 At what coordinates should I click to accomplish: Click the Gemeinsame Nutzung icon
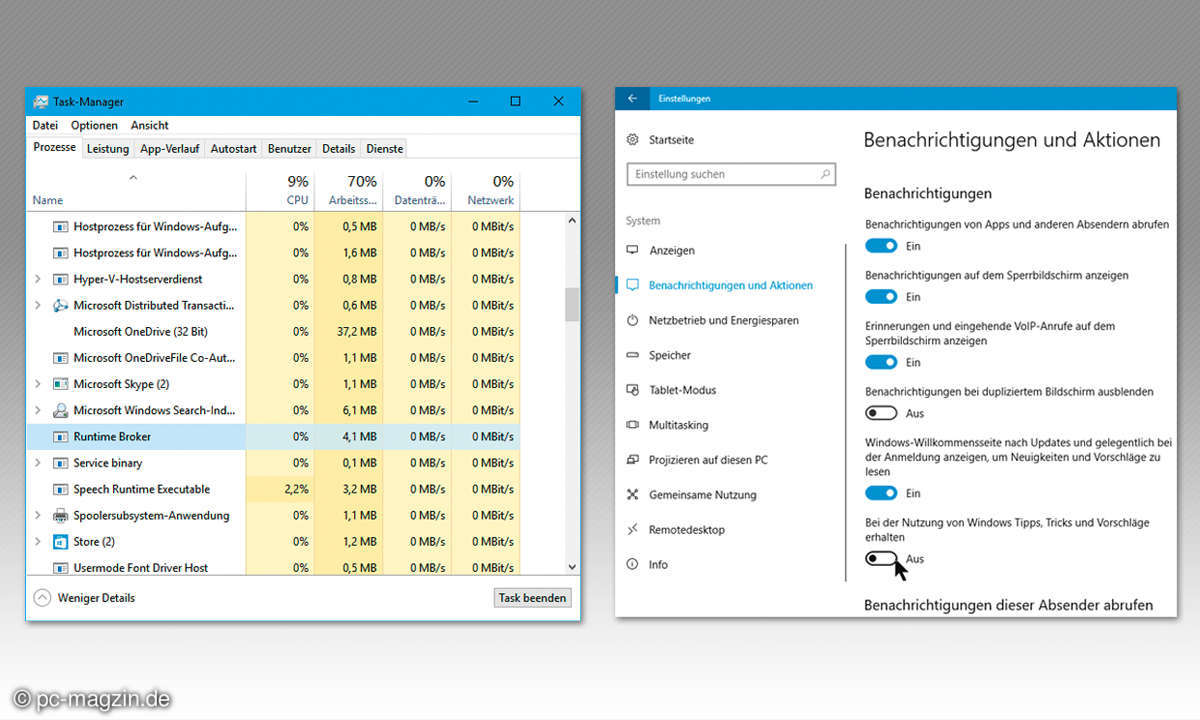632,495
